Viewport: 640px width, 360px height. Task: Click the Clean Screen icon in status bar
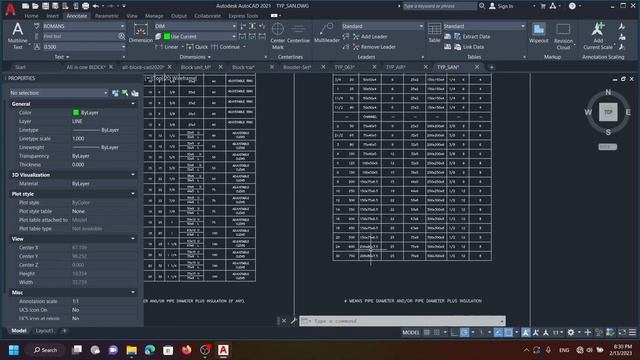coord(622,333)
